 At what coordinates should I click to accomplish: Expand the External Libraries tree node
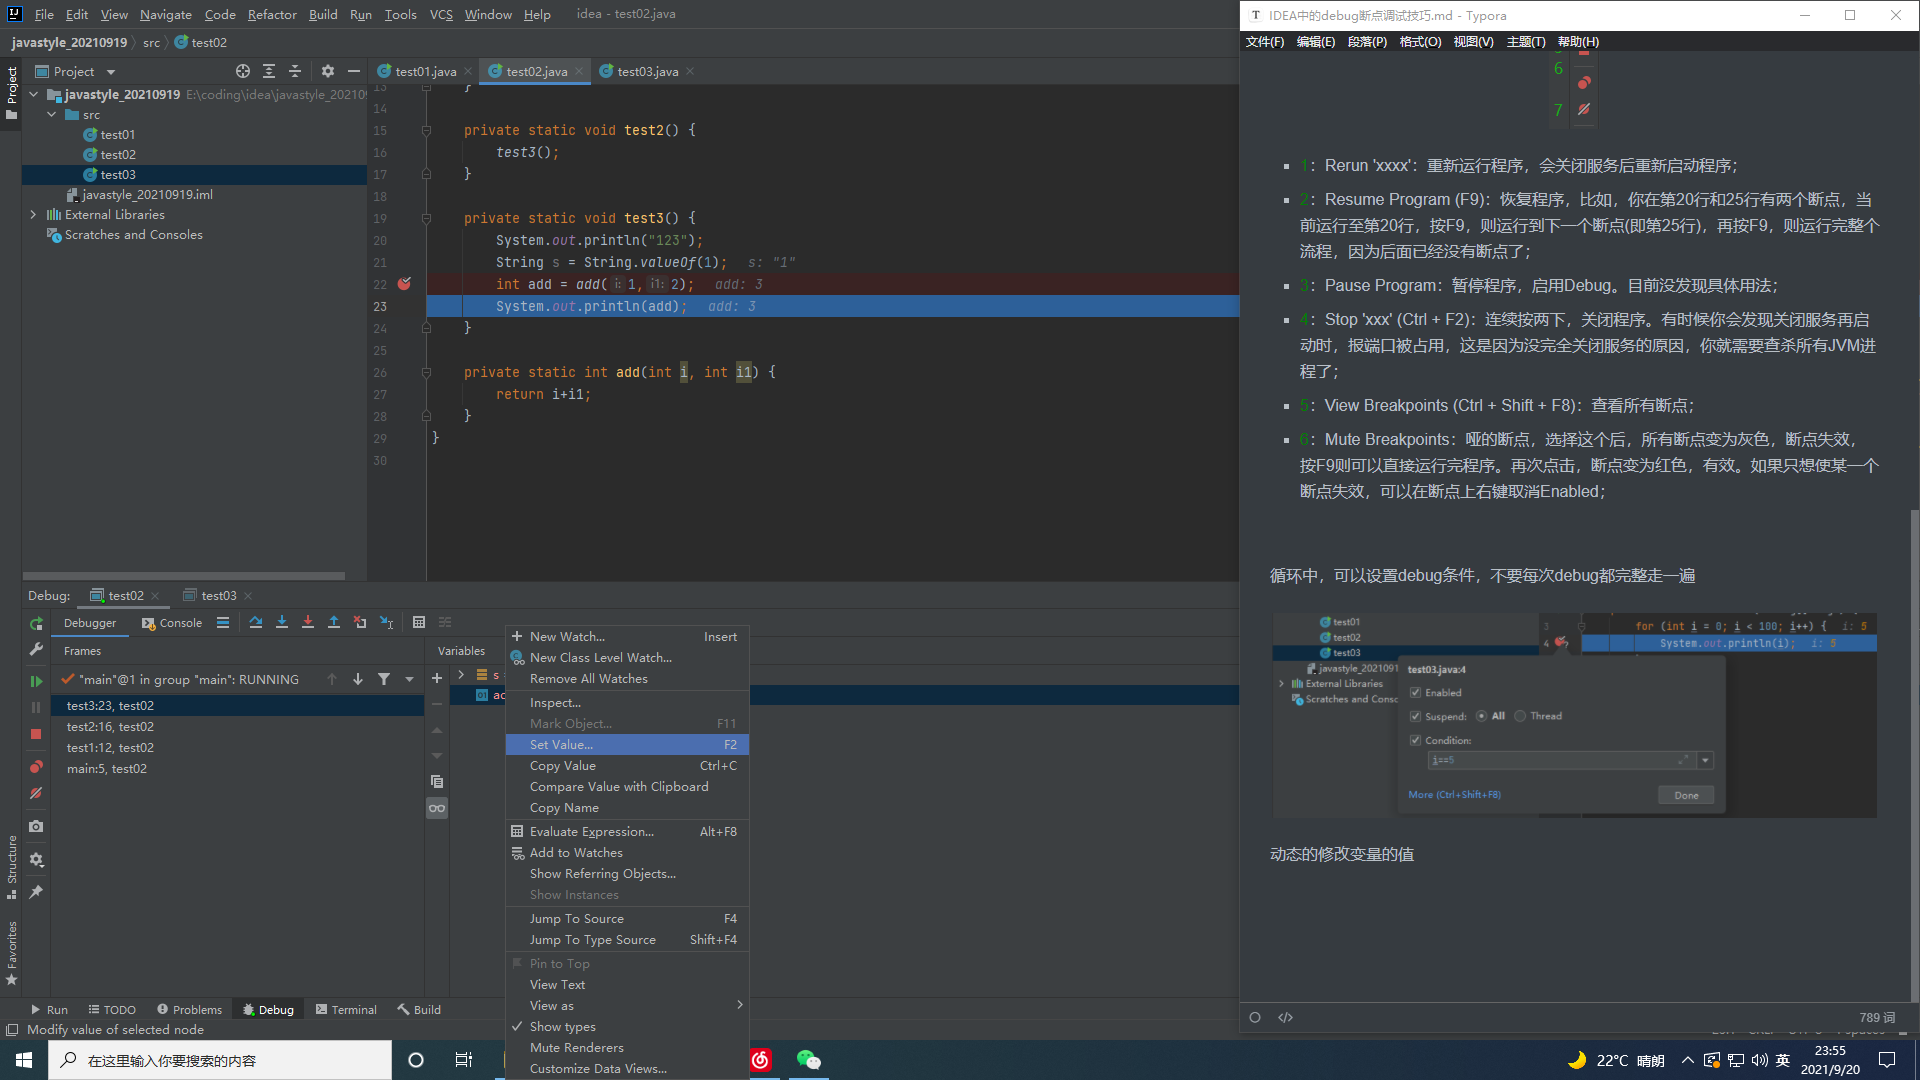[x=33, y=215]
